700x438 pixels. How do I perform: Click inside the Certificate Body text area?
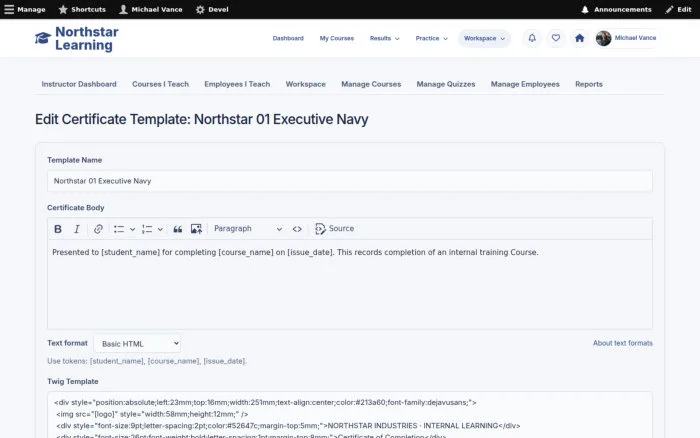point(350,284)
